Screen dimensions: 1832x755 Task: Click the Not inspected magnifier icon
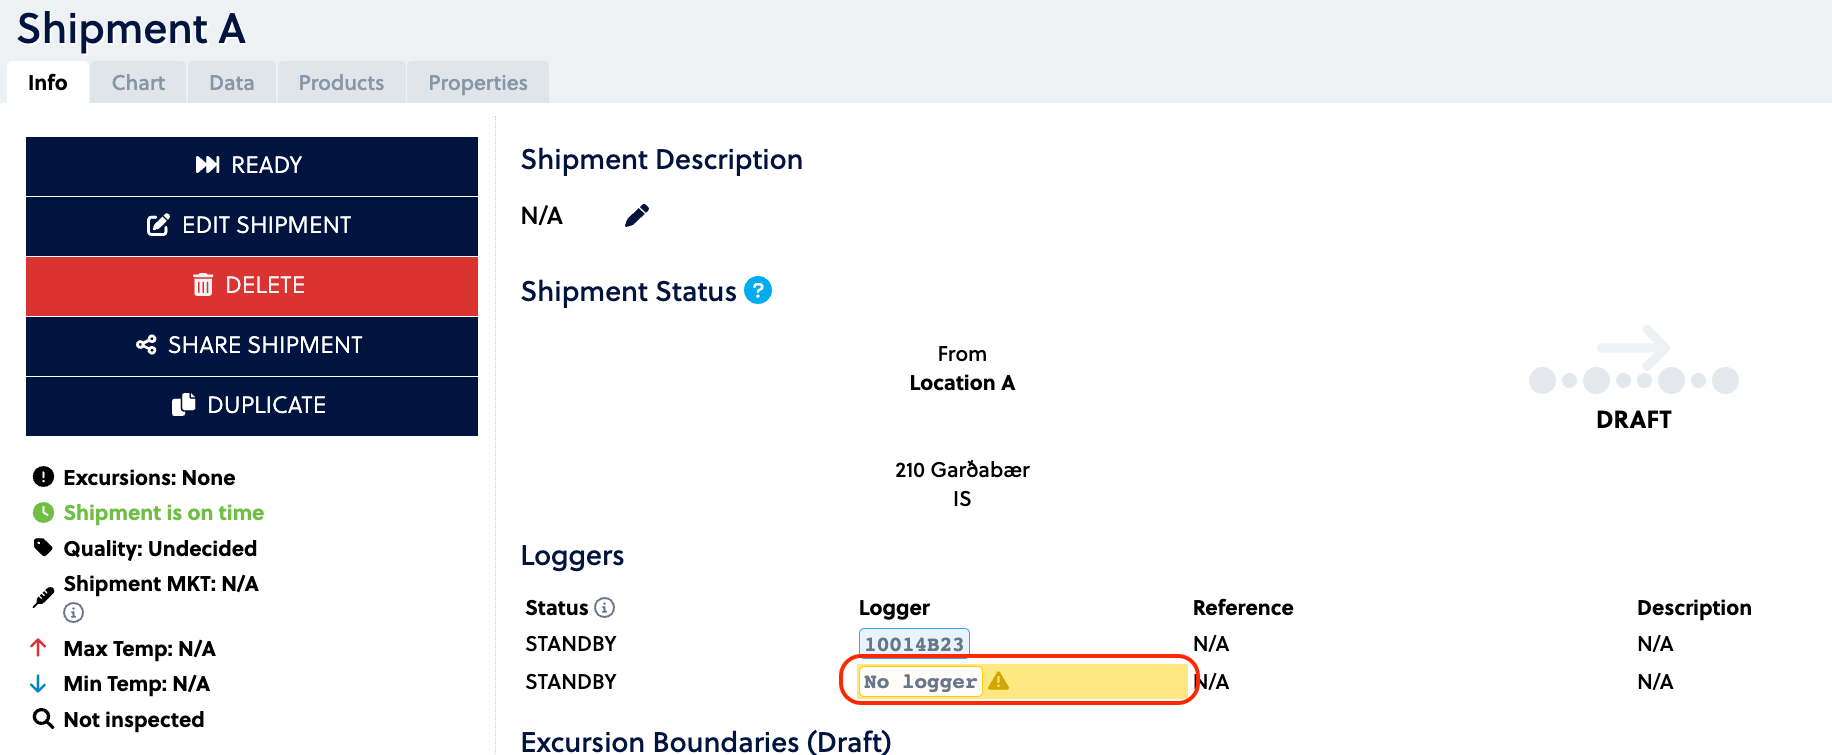[43, 719]
